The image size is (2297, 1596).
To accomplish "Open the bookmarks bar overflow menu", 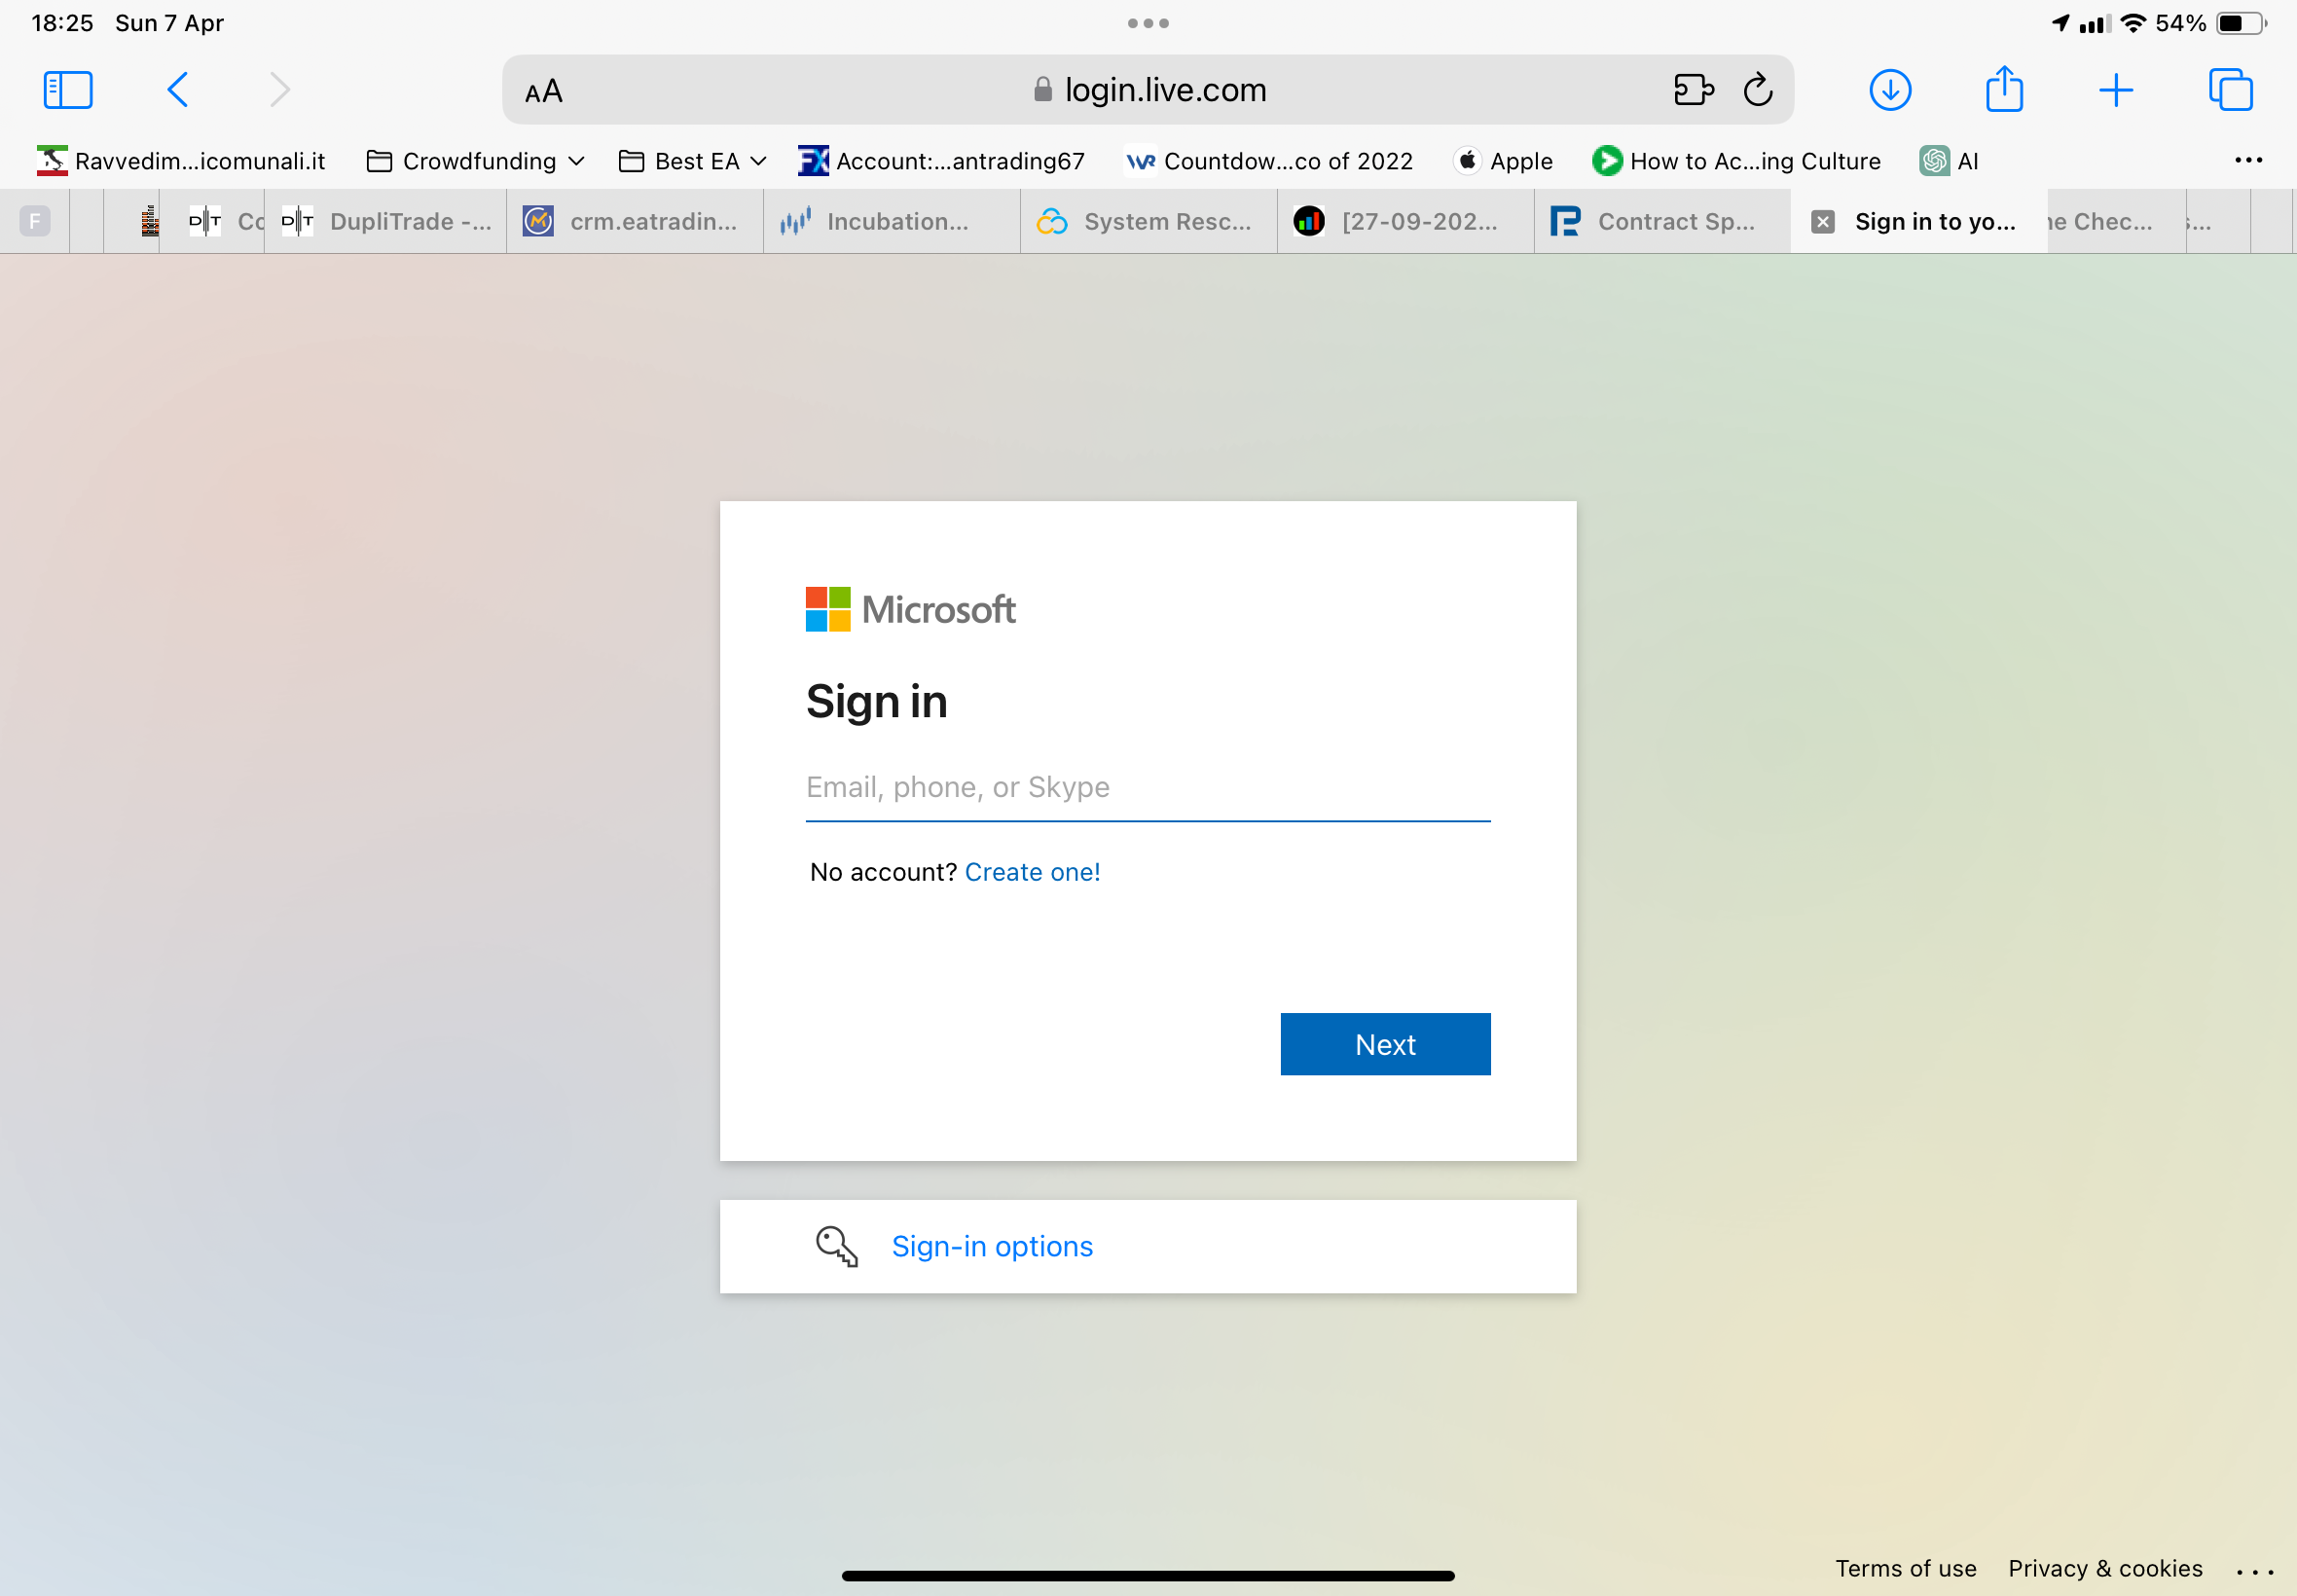I will pyautogui.click(x=2248, y=160).
